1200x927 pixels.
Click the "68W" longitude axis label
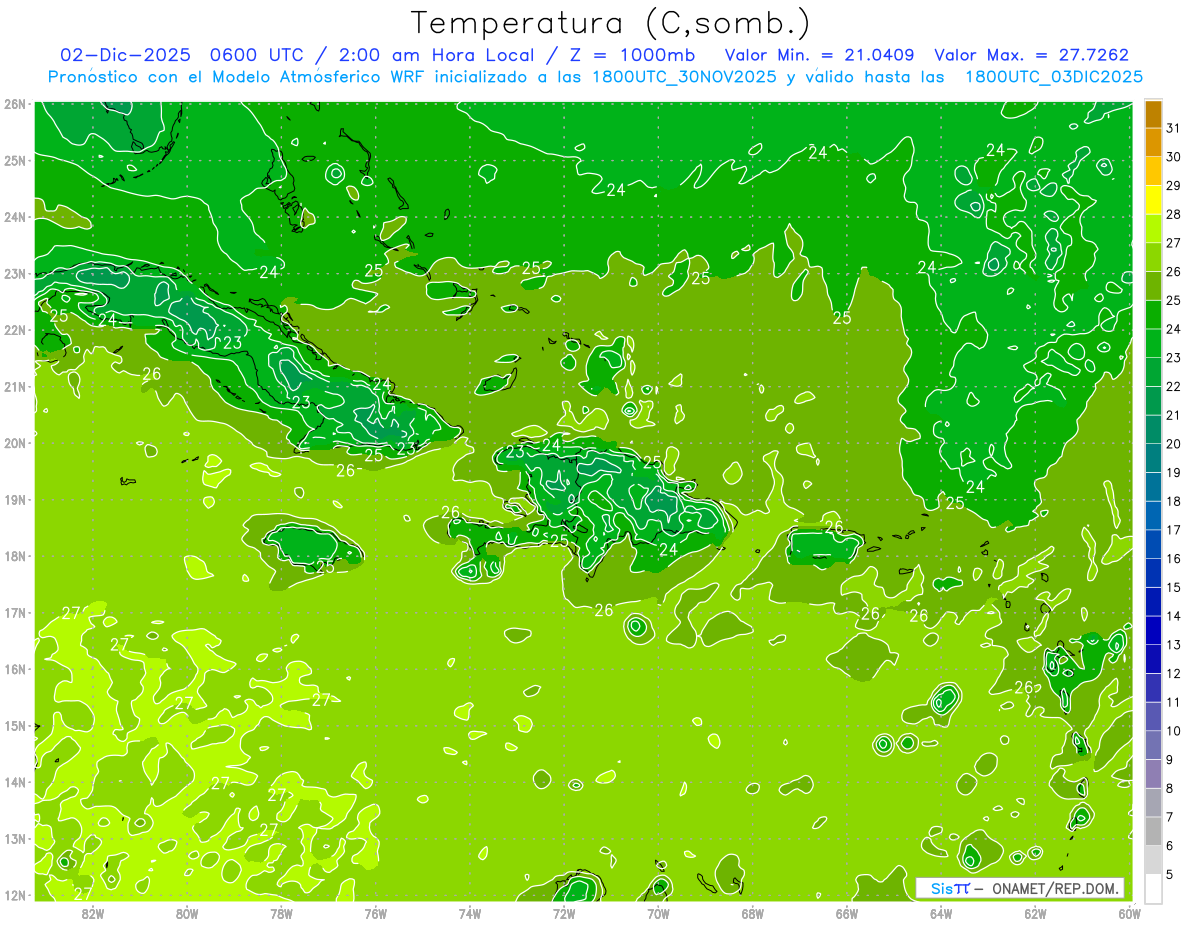(x=753, y=913)
